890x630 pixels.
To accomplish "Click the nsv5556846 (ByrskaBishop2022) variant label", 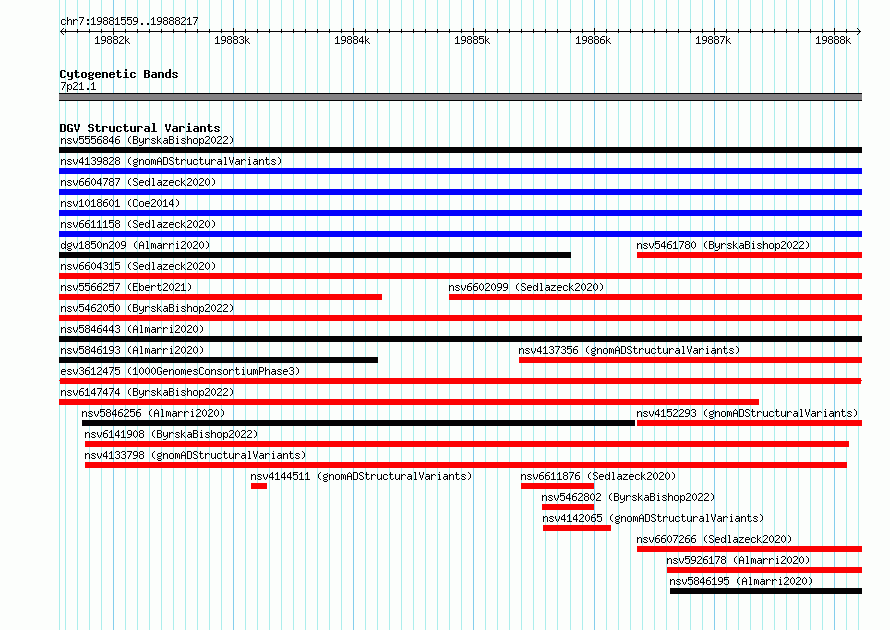I will 147,140.
